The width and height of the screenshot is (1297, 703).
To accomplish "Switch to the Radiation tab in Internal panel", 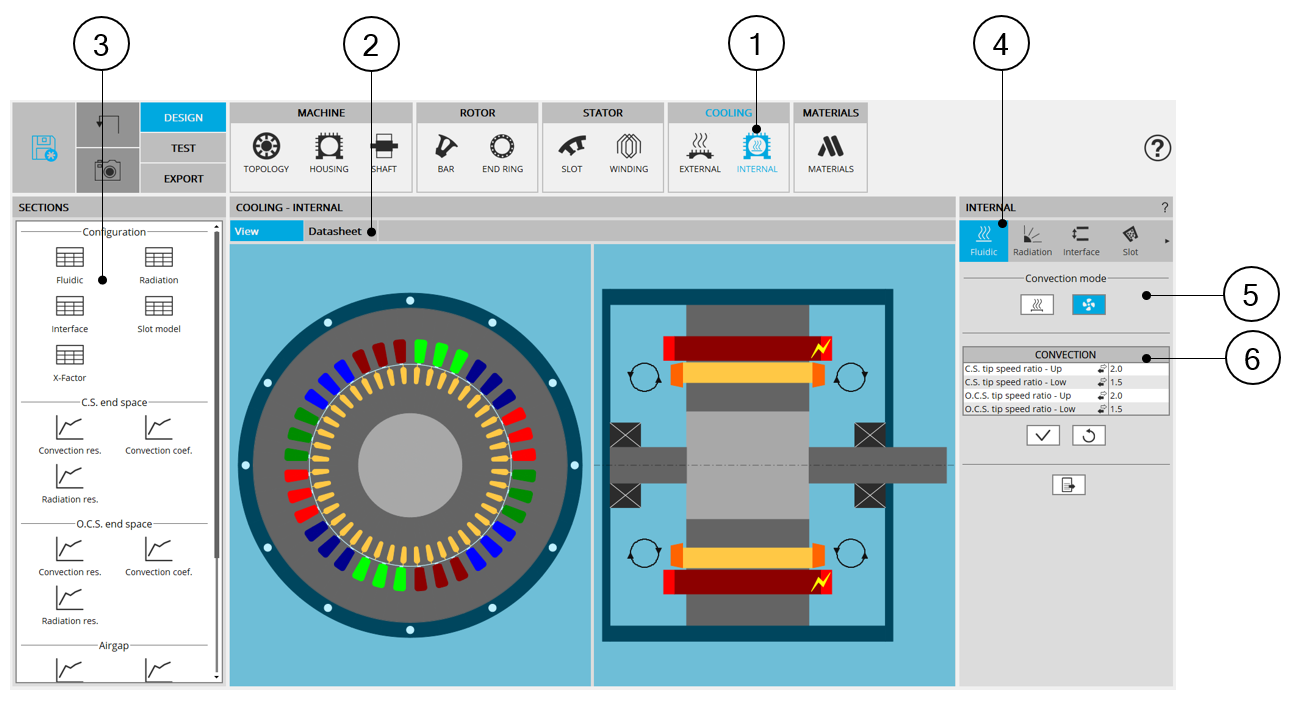I will coord(1032,241).
